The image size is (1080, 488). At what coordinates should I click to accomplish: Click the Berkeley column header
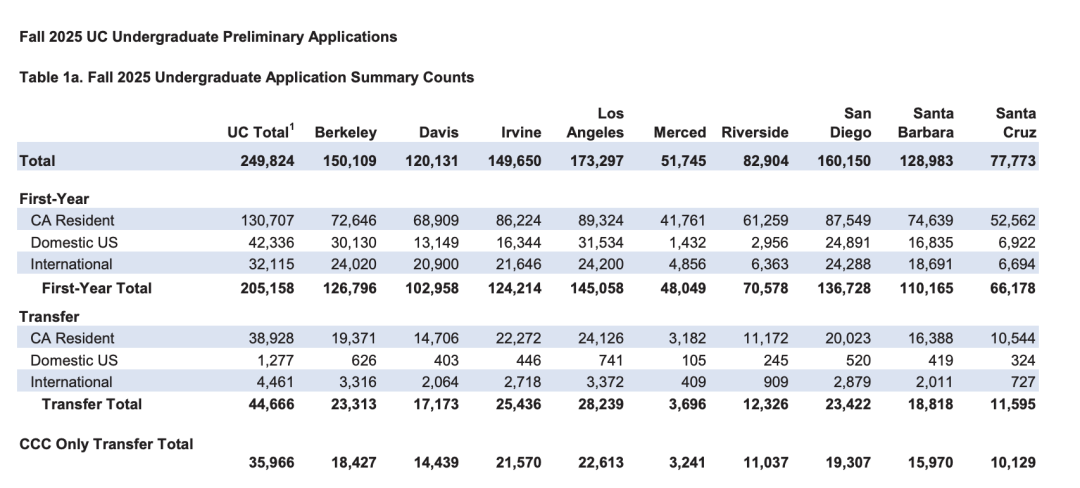pos(345,132)
